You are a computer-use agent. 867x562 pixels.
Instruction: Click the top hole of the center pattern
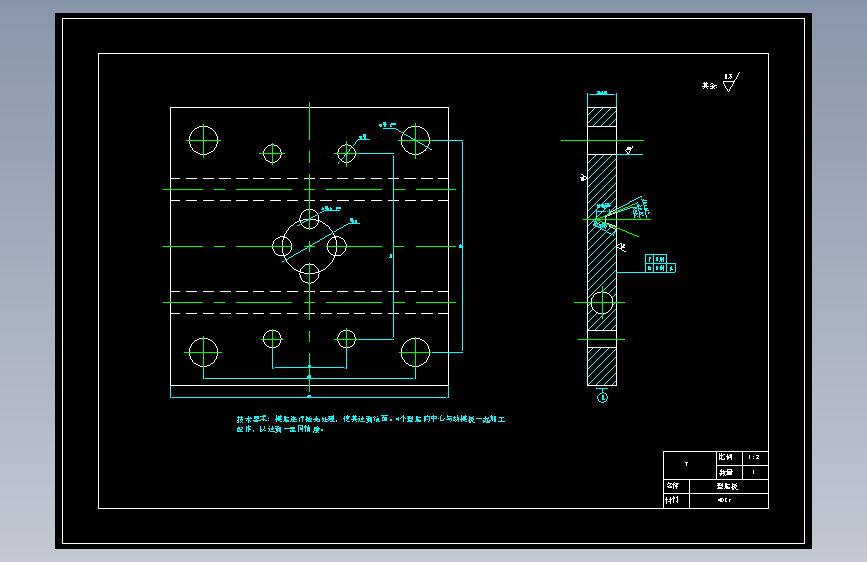309,219
